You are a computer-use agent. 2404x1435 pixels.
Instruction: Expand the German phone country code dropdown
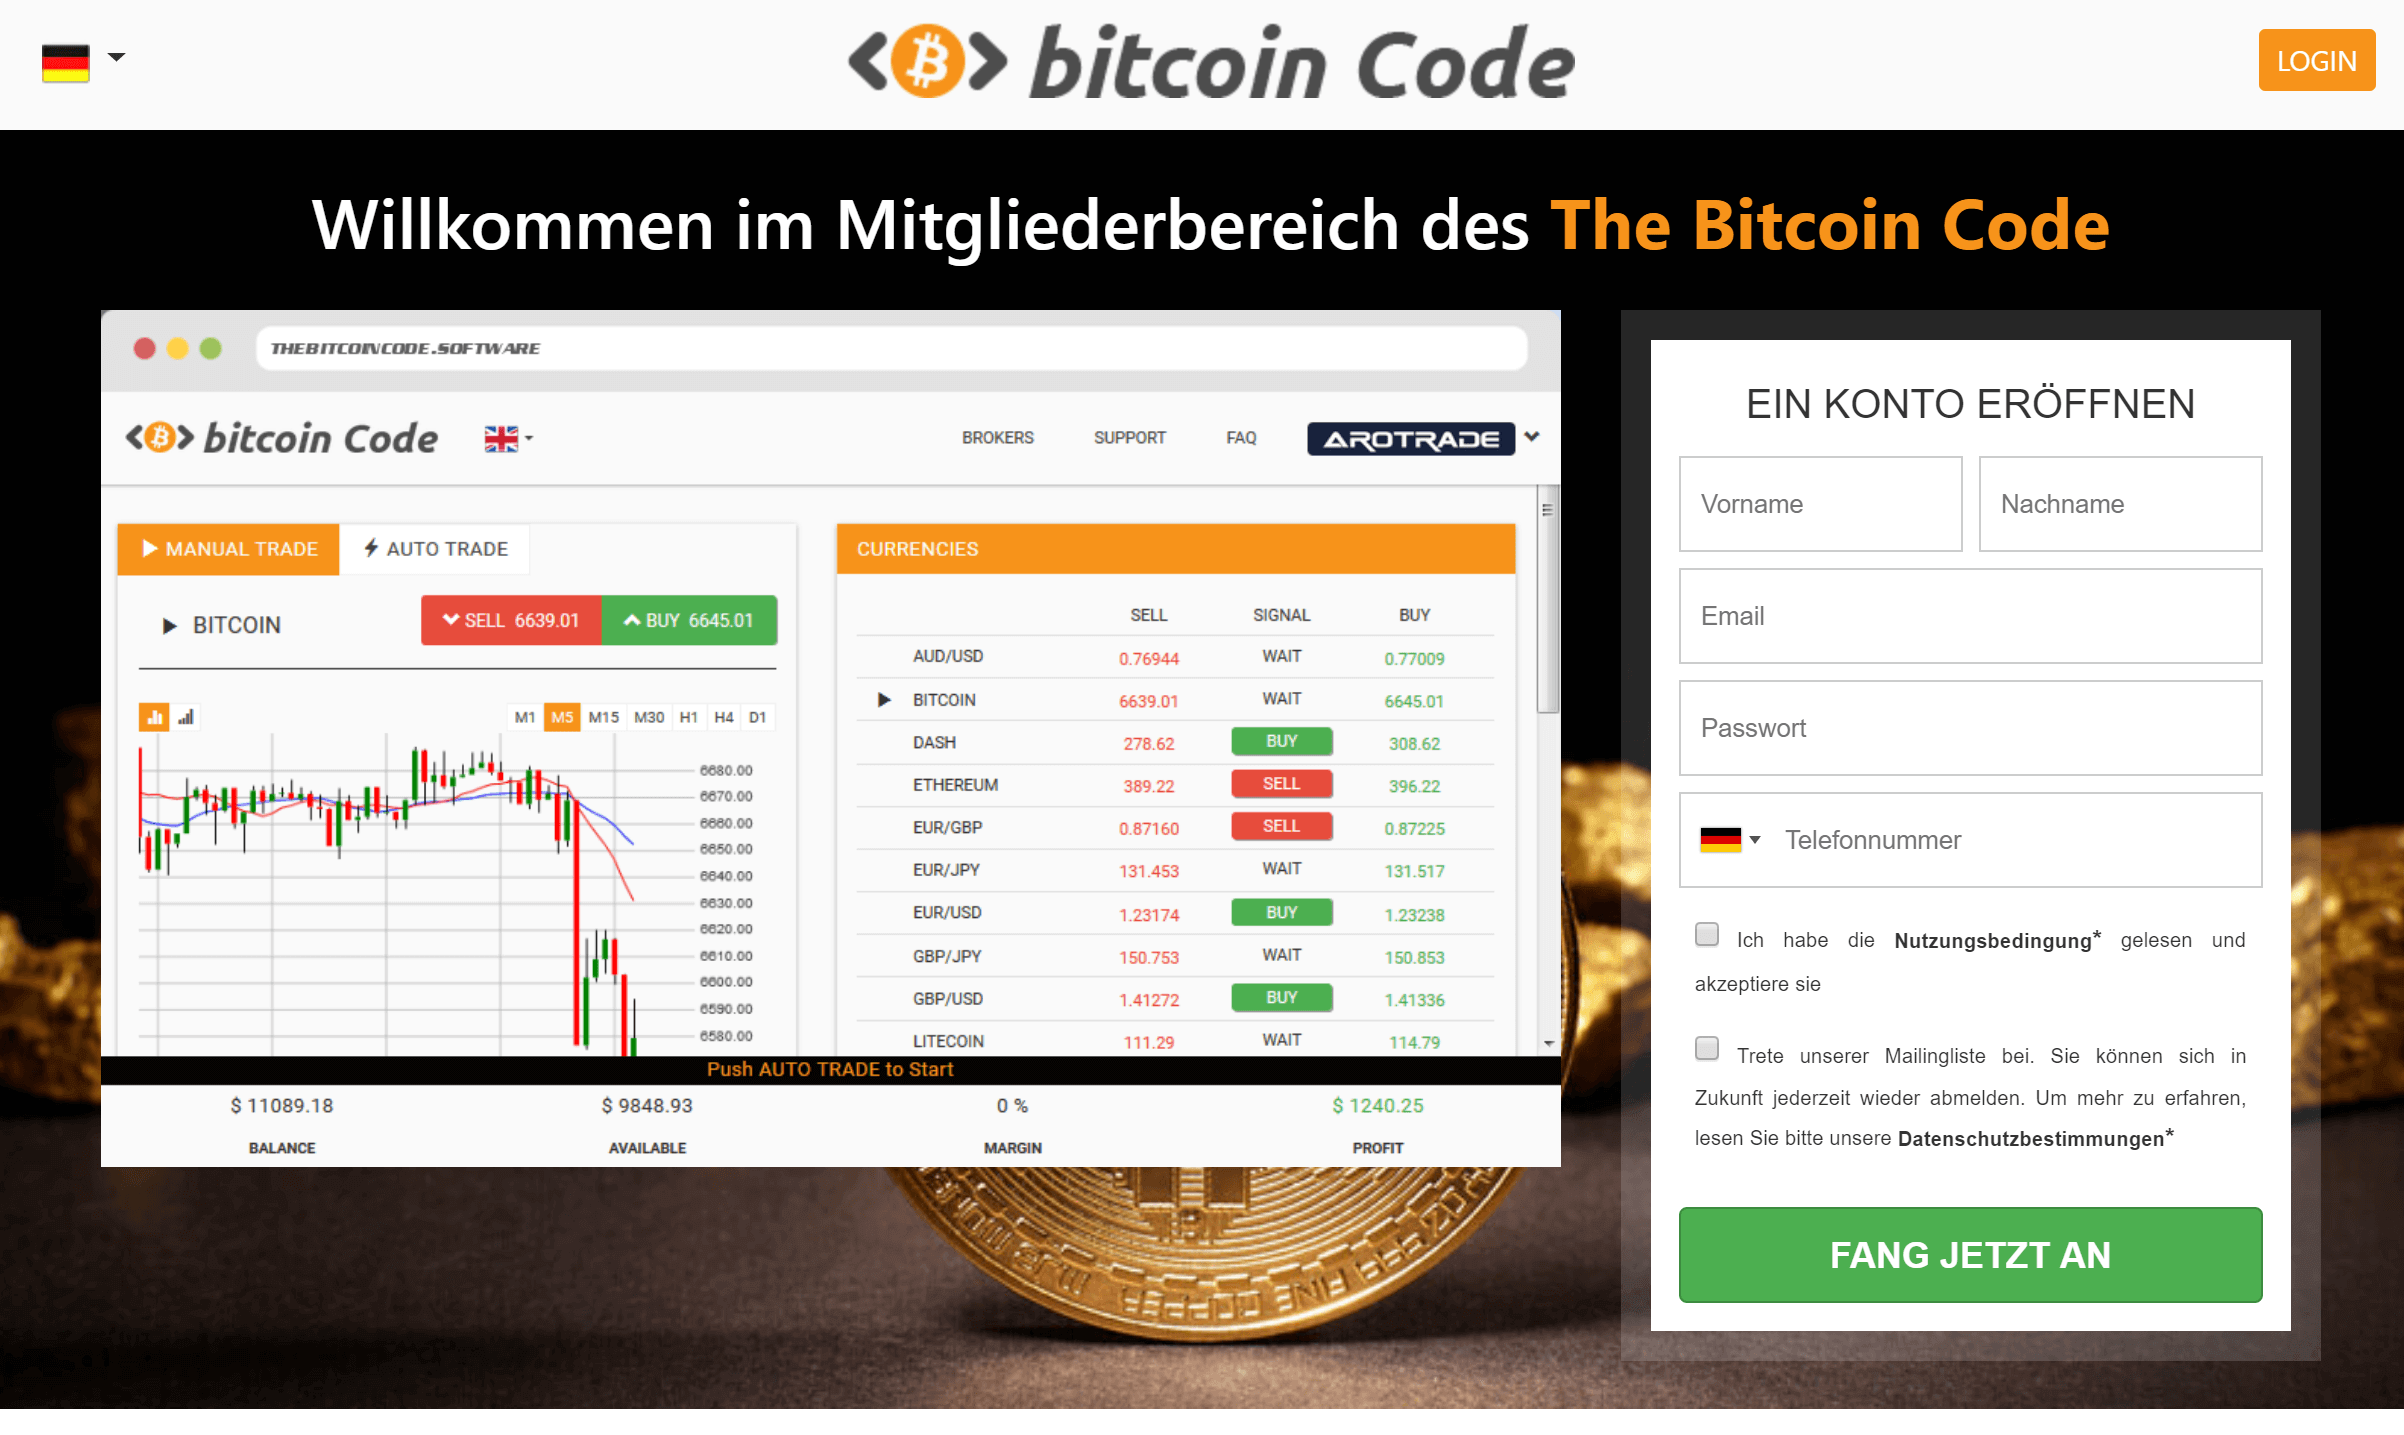pyautogui.click(x=1731, y=840)
